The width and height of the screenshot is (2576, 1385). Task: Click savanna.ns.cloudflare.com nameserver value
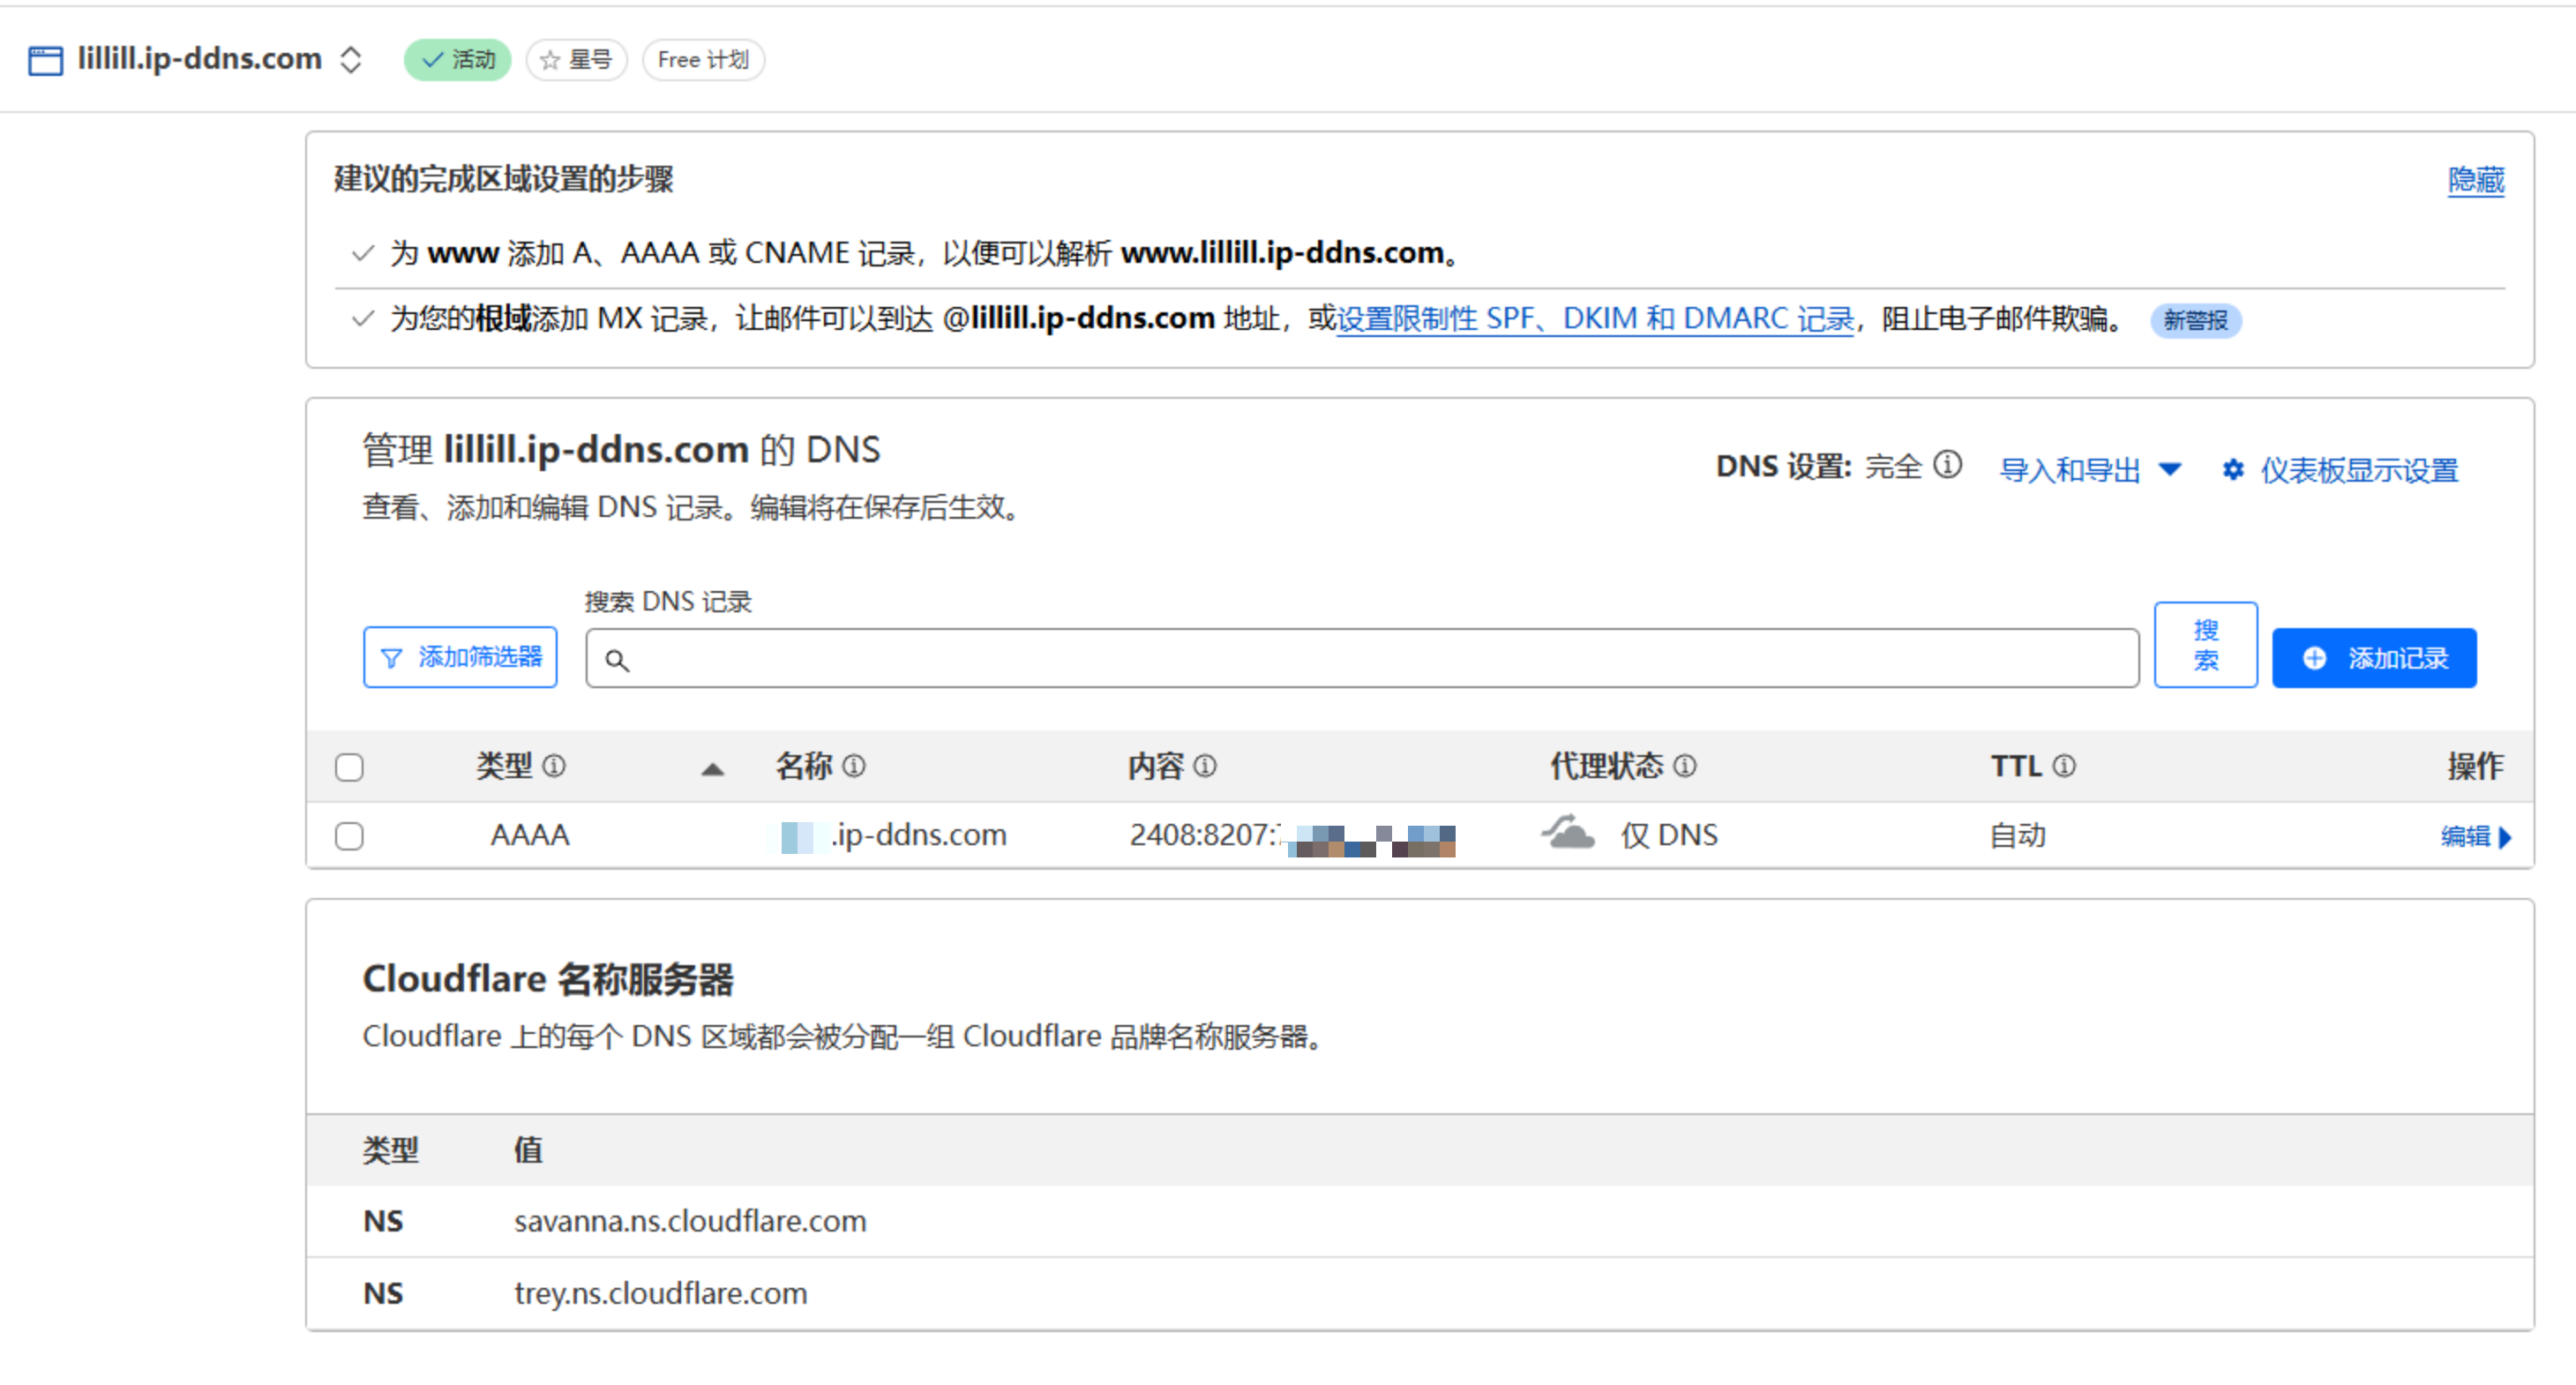690,1221
